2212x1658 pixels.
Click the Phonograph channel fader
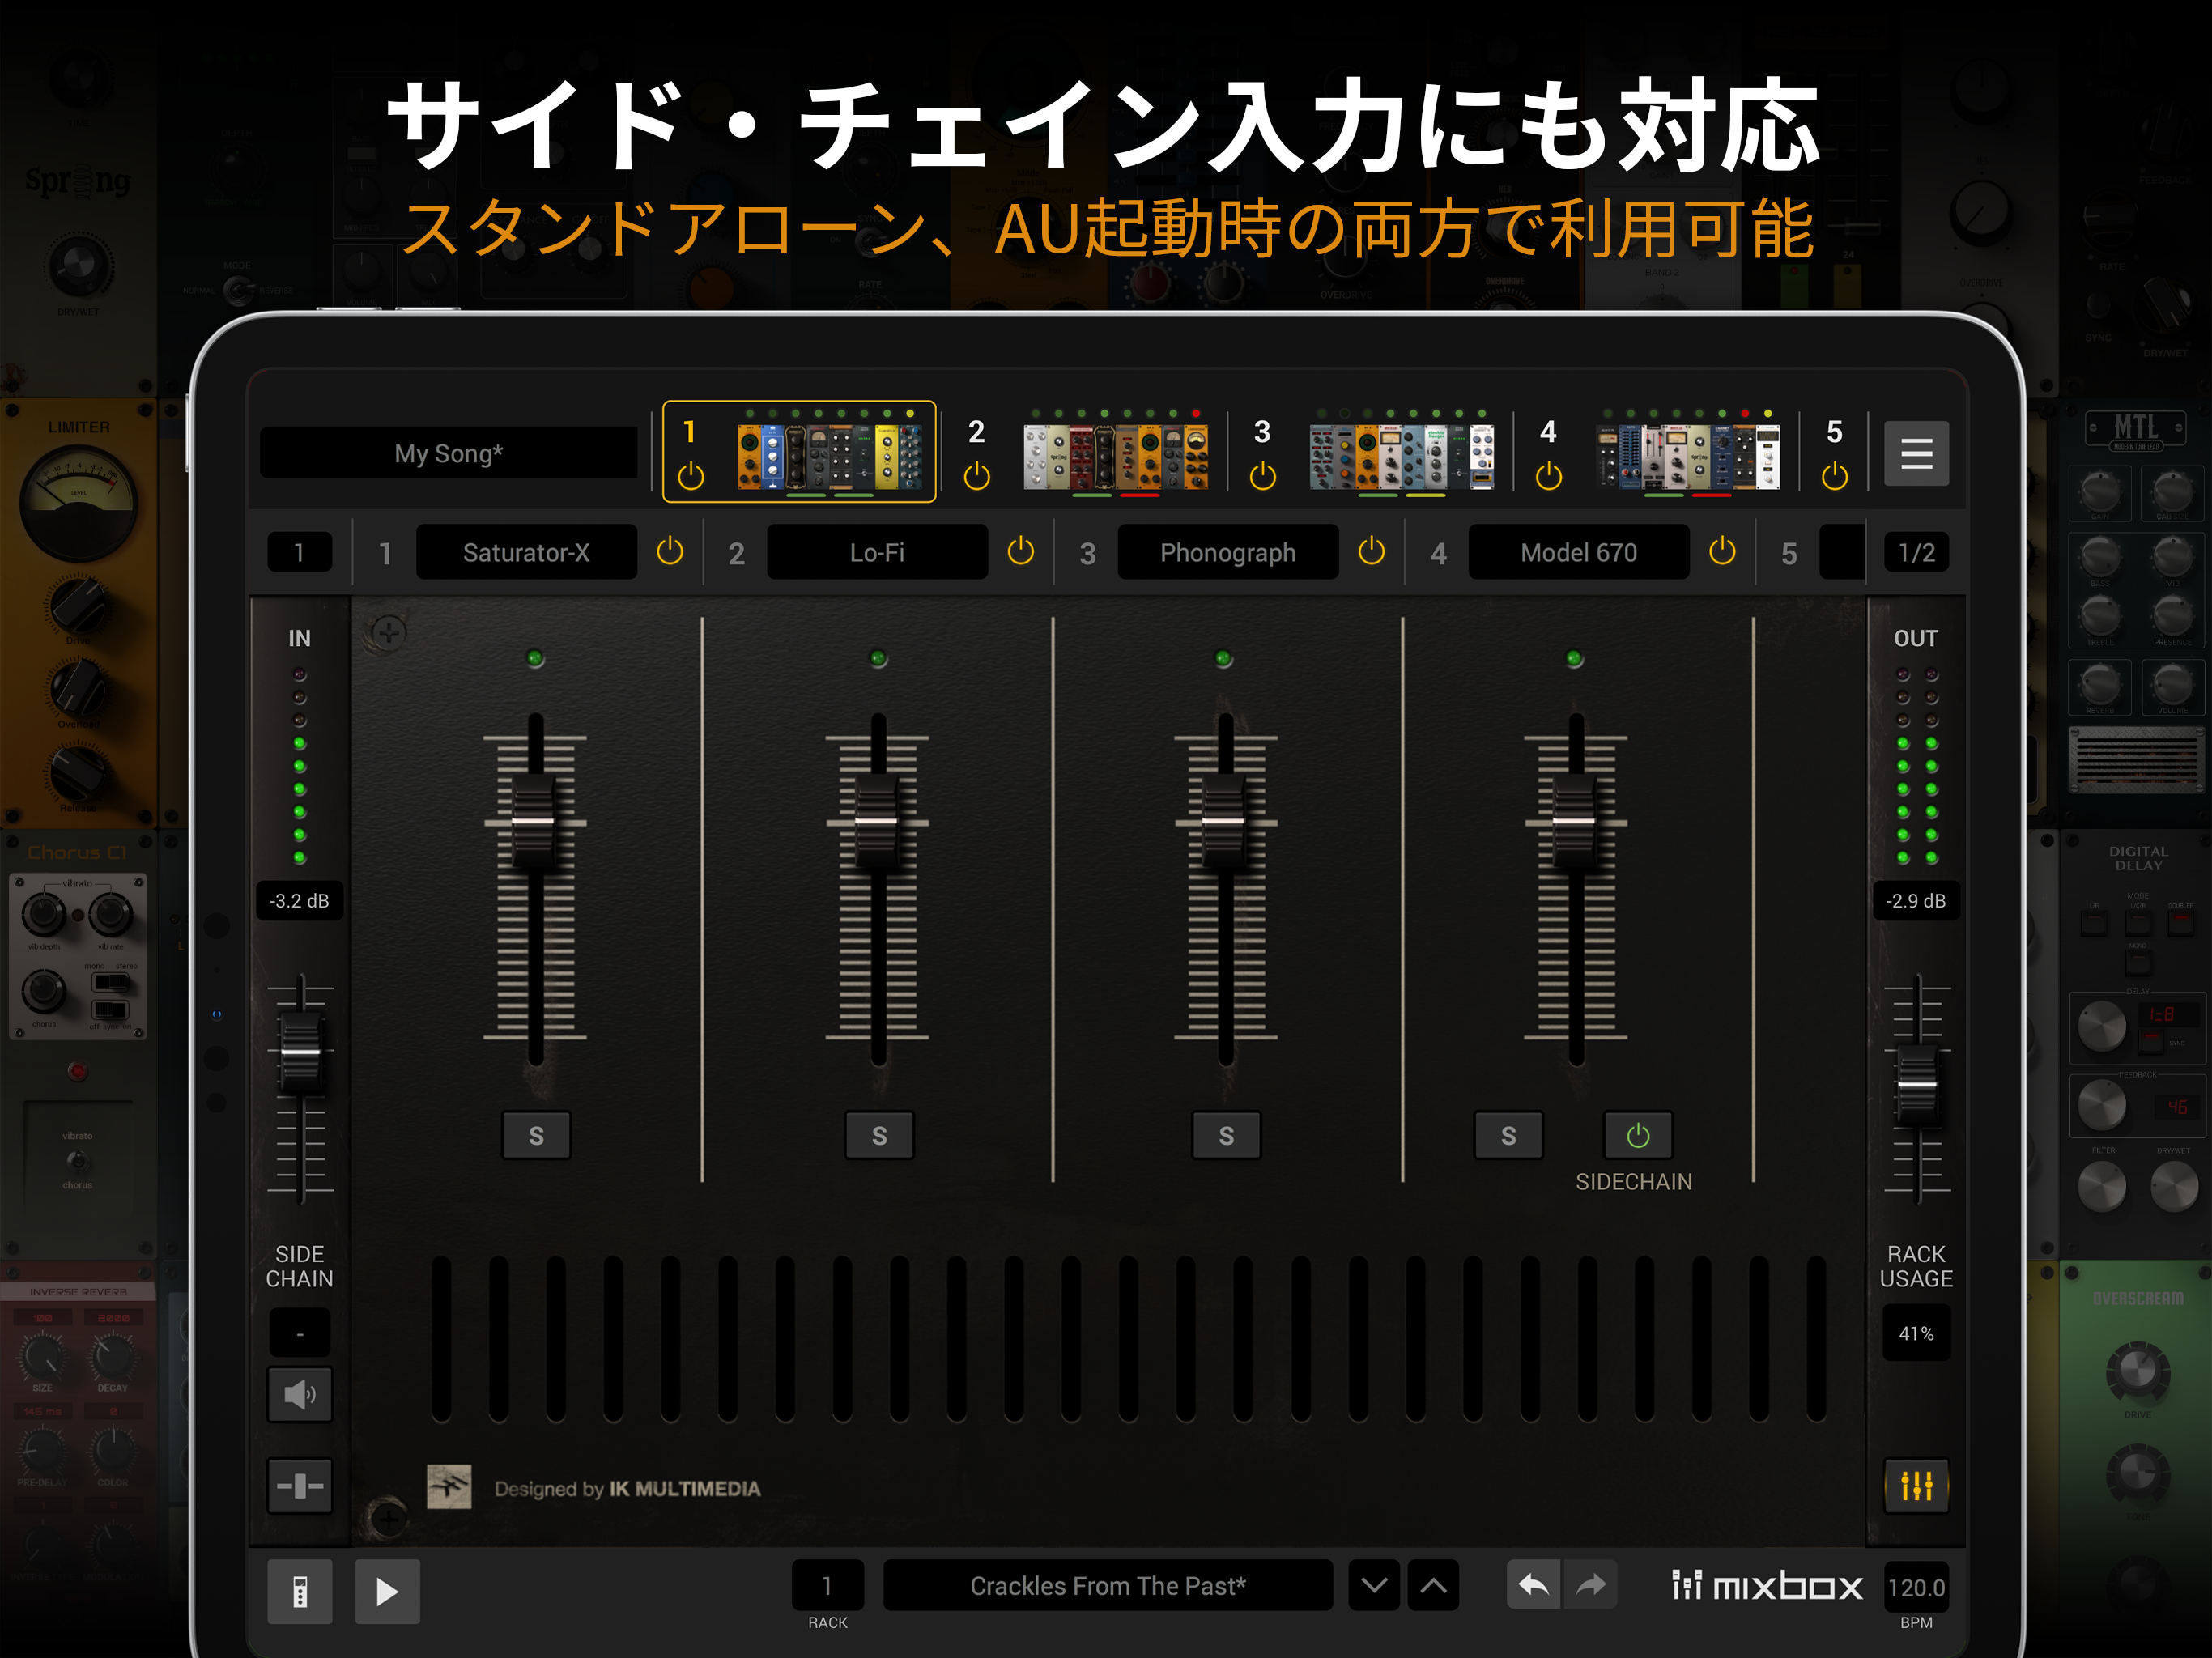point(1224,821)
